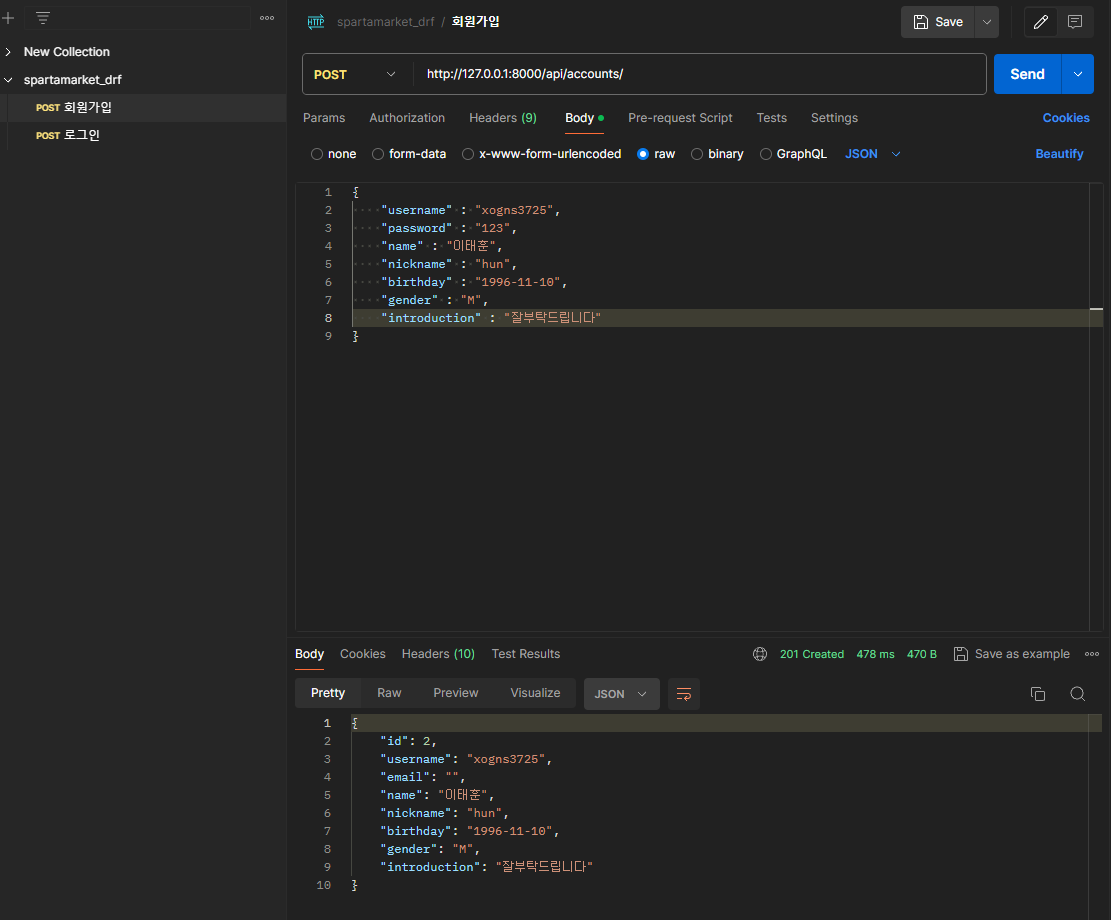Open collections three-dot options menu
The height and width of the screenshot is (920, 1111).
(x=266, y=18)
